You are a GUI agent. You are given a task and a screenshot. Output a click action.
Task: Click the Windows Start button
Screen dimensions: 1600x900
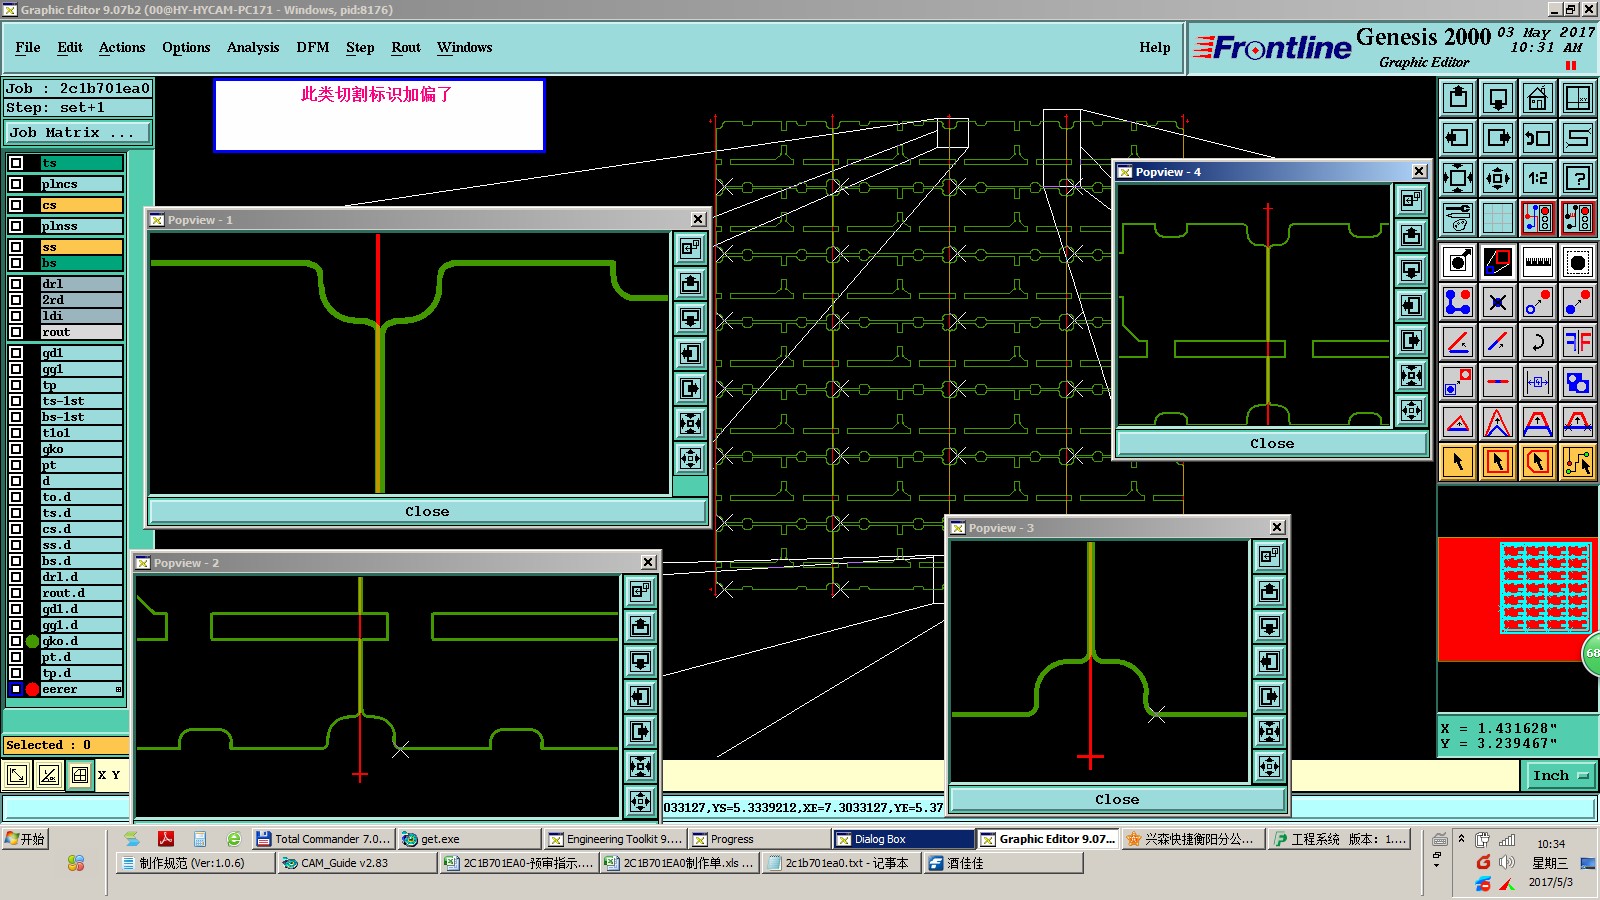pyautogui.click(x=26, y=839)
